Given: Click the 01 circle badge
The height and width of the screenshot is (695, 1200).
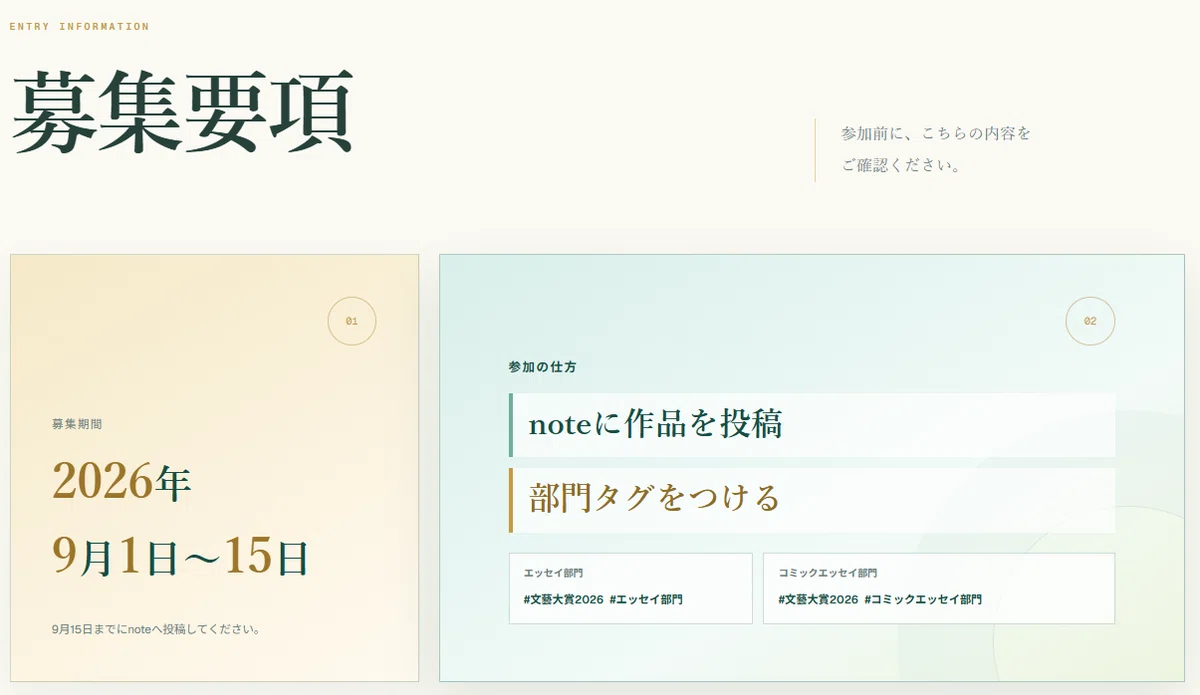Looking at the screenshot, I should point(352,321).
